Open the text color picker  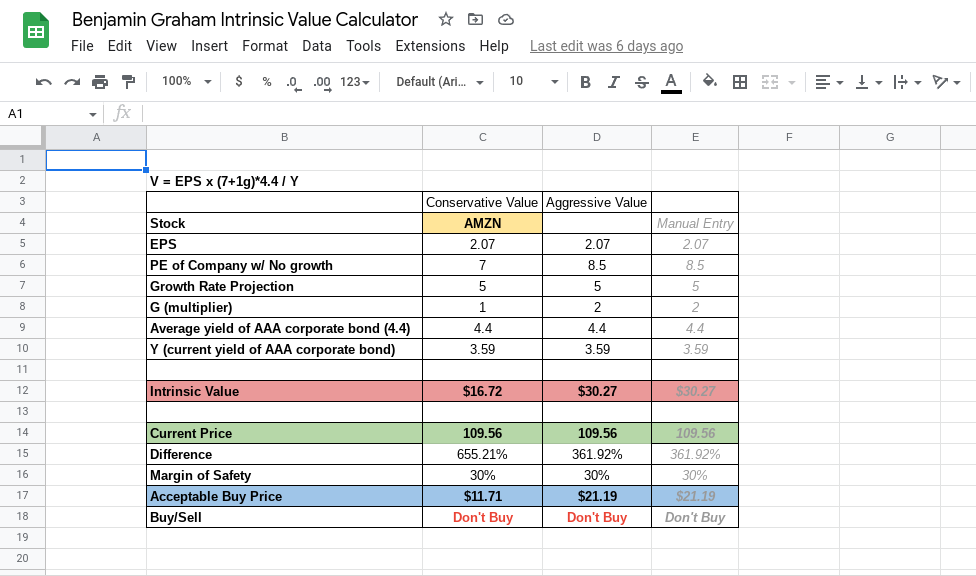[x=671, y=82]
